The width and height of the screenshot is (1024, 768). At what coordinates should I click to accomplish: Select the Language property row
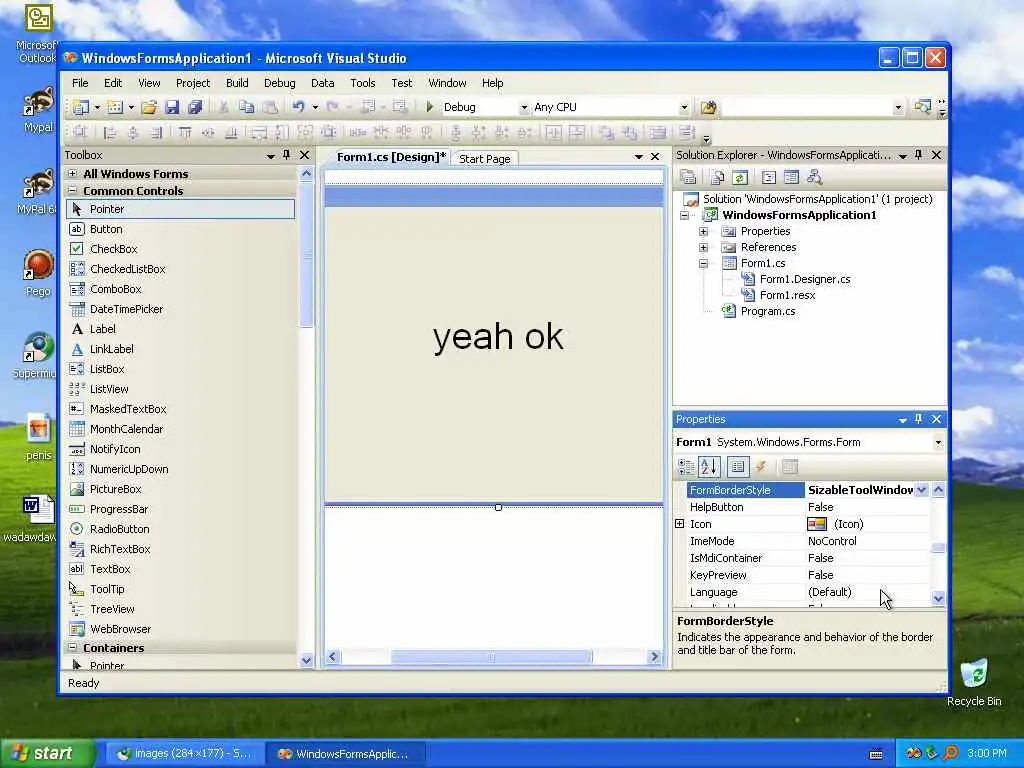pyautogui.click(x=807, y=592)
